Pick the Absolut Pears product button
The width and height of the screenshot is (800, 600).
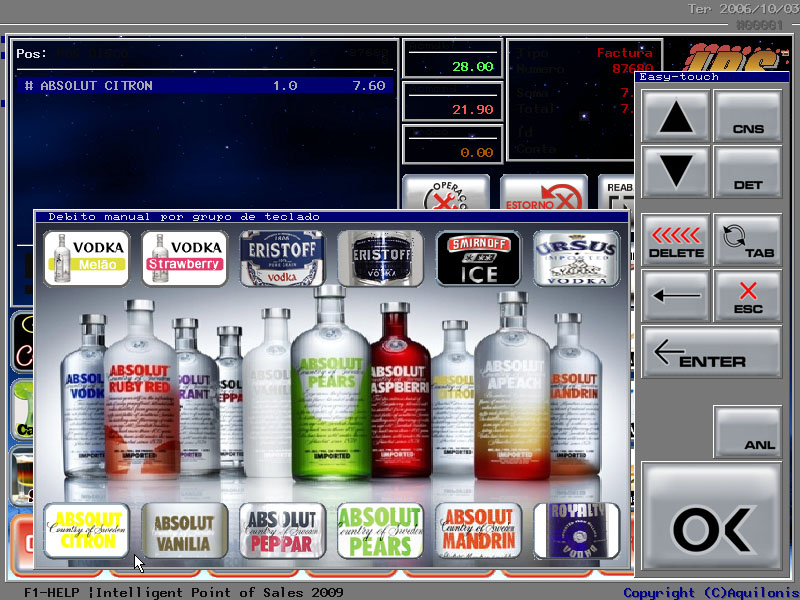pos(380,530)
